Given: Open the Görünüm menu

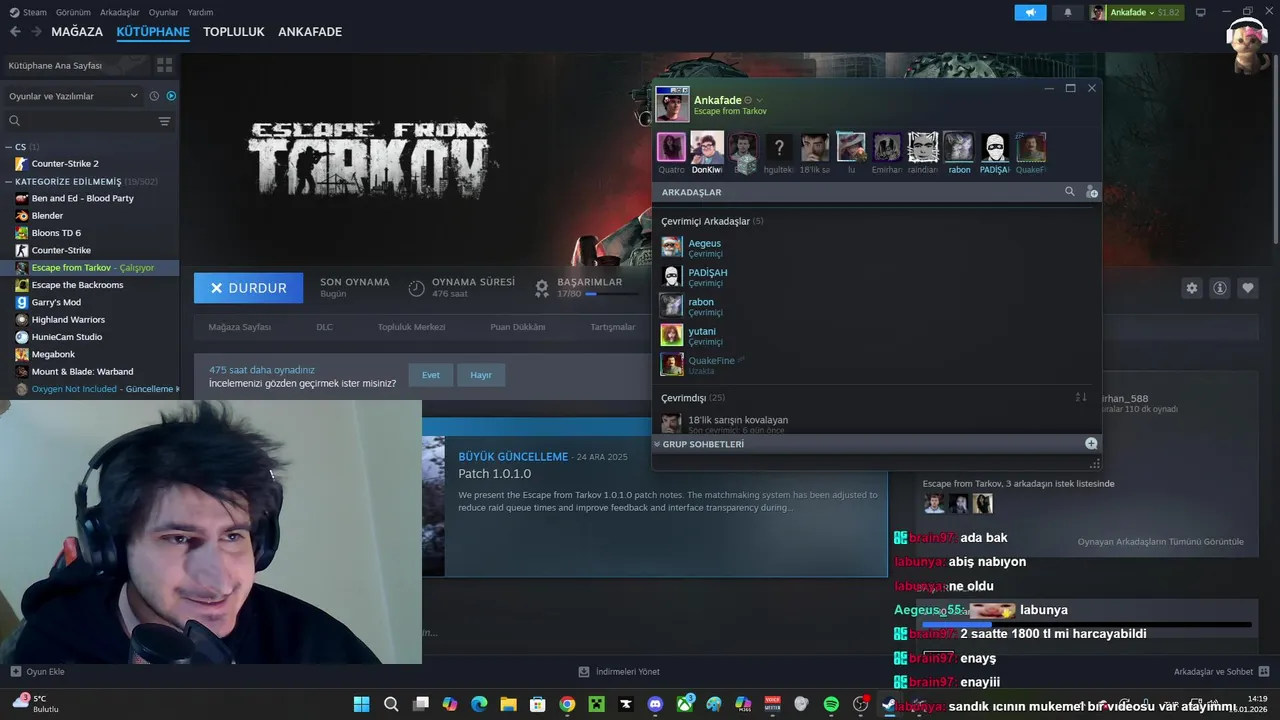Looking at the screenshot, I should pos(73,12).
